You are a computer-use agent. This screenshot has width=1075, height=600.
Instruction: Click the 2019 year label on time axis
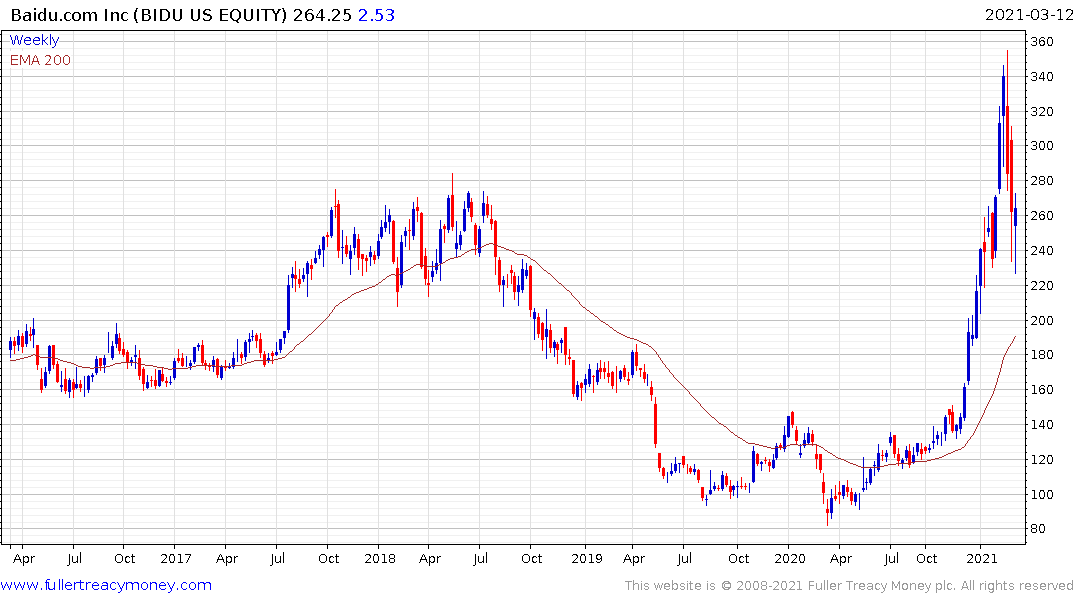(x=586, y=559)
